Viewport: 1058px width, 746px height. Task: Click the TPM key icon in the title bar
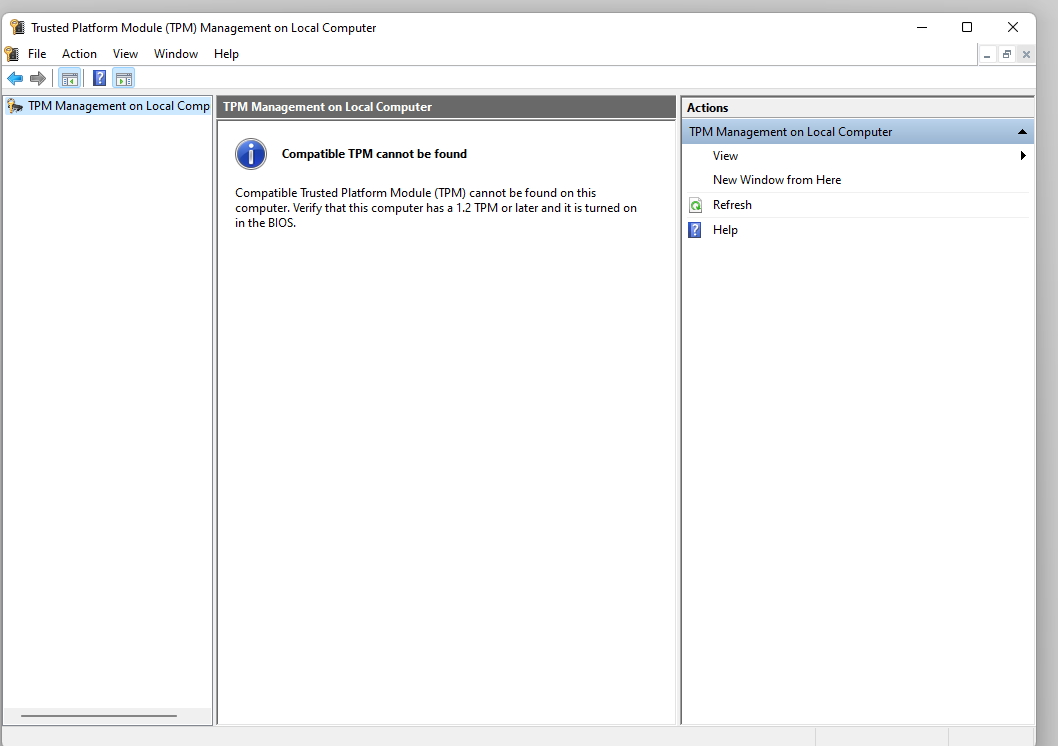tap(16, 27)
